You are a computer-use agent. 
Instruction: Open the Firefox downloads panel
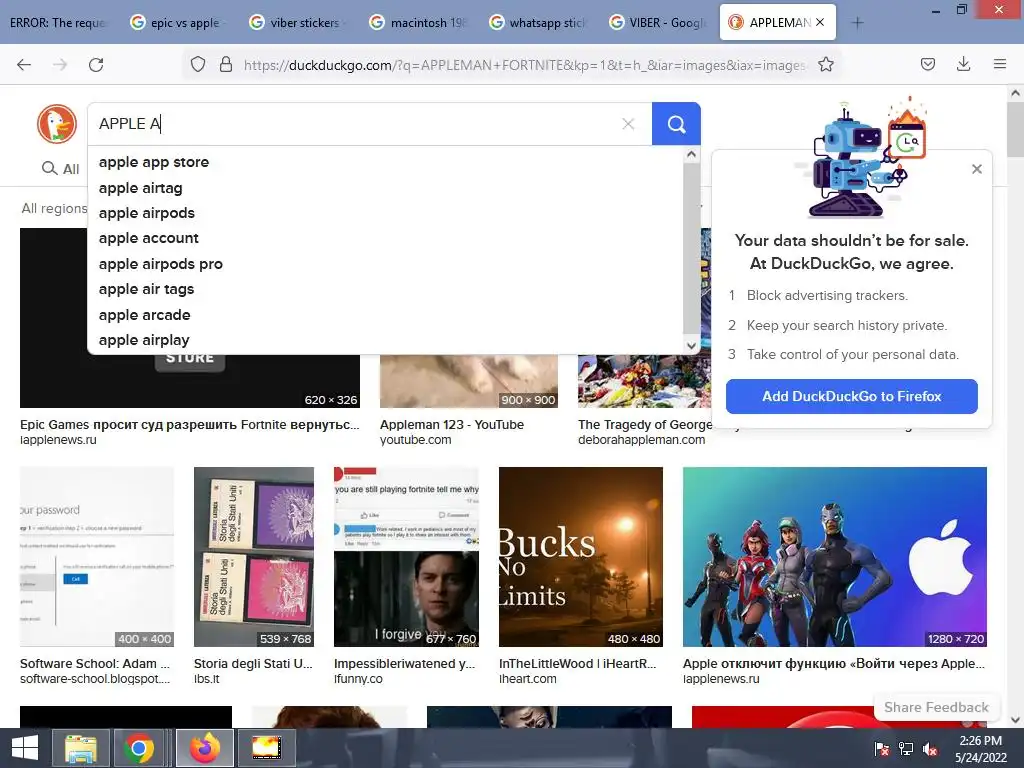(x=963, y=64)
